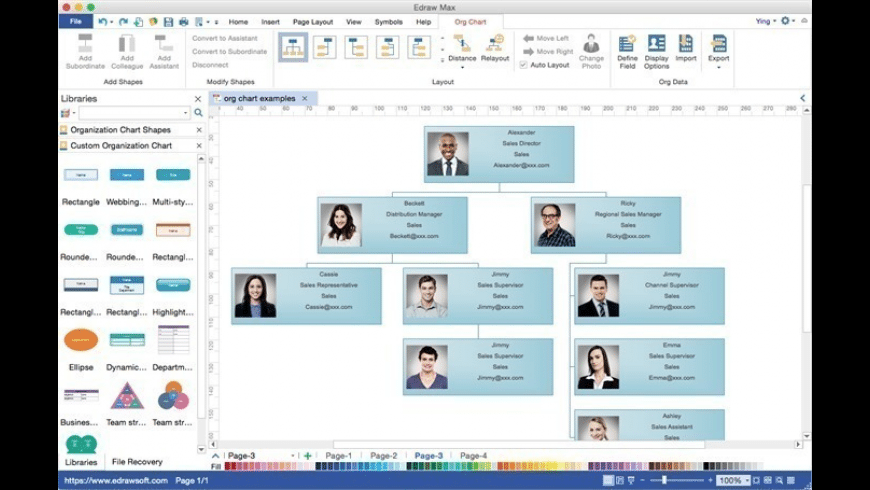Close the Organization Chart Shapes library
The width and height of the screenshot is (870, 490).
(x=199, y=130)
